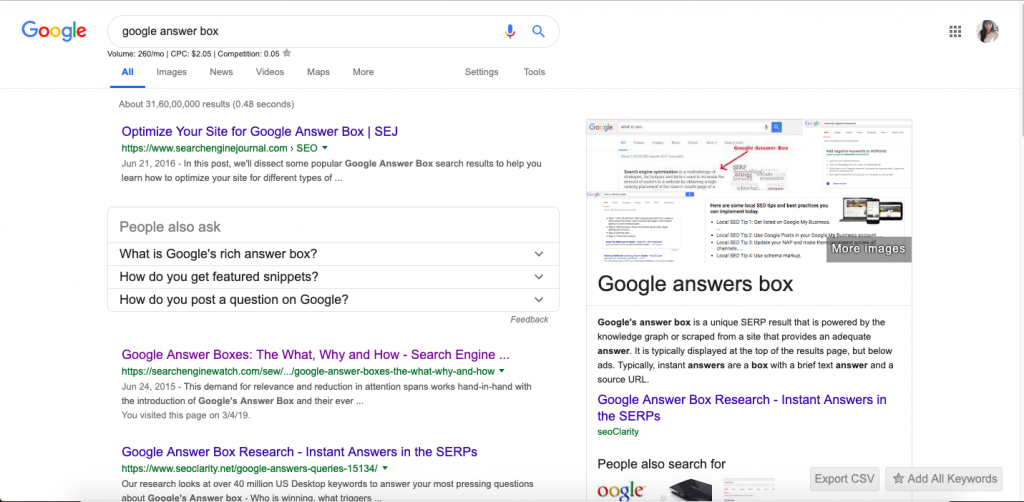Click People also search for heading
This screenshot has height=502, width=1024.
point(662,464)
